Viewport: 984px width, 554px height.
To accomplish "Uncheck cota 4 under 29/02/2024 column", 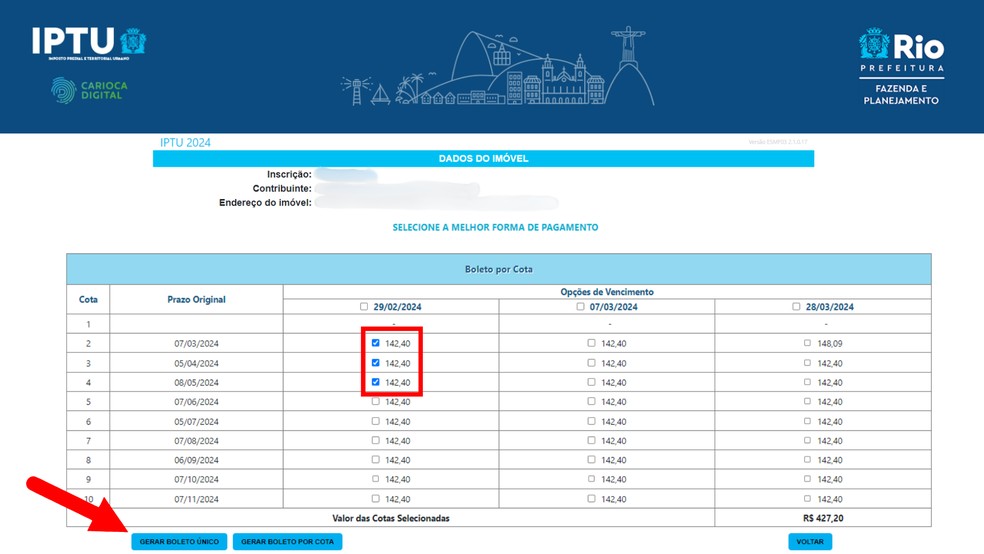I will (x=375, y=382).
